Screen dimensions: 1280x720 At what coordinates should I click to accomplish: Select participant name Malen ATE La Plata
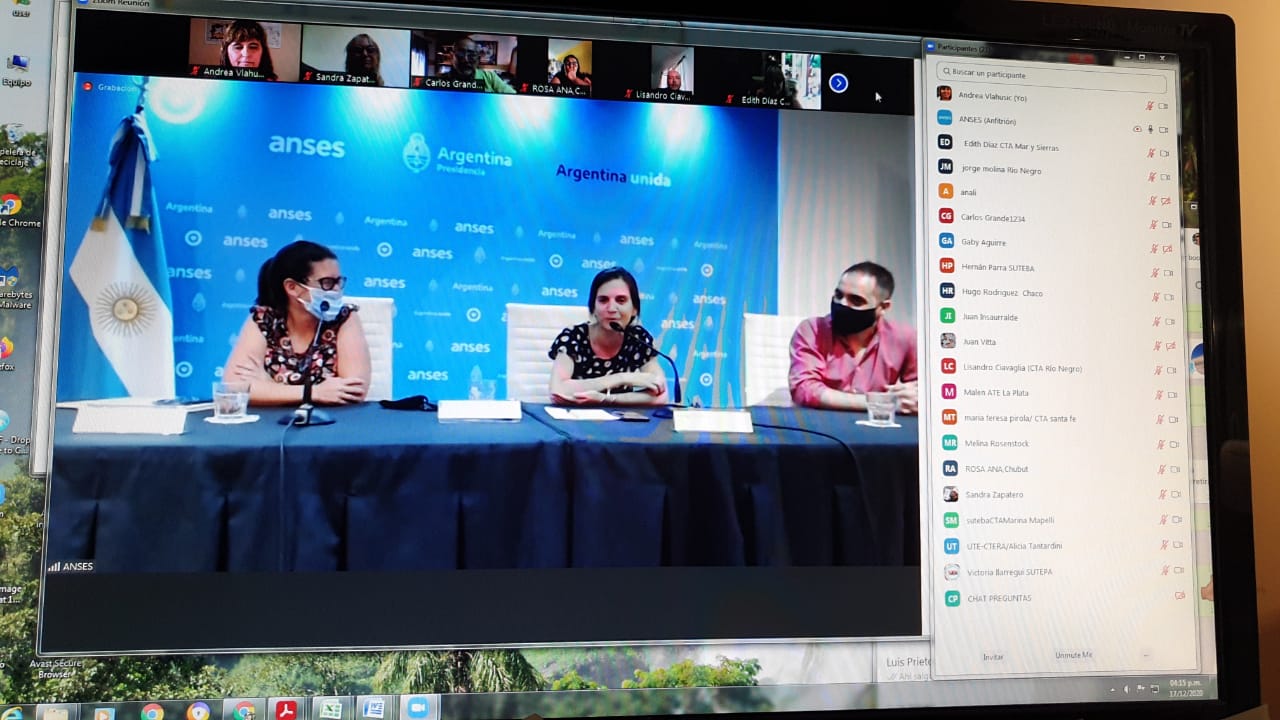(x=996, y=393)
